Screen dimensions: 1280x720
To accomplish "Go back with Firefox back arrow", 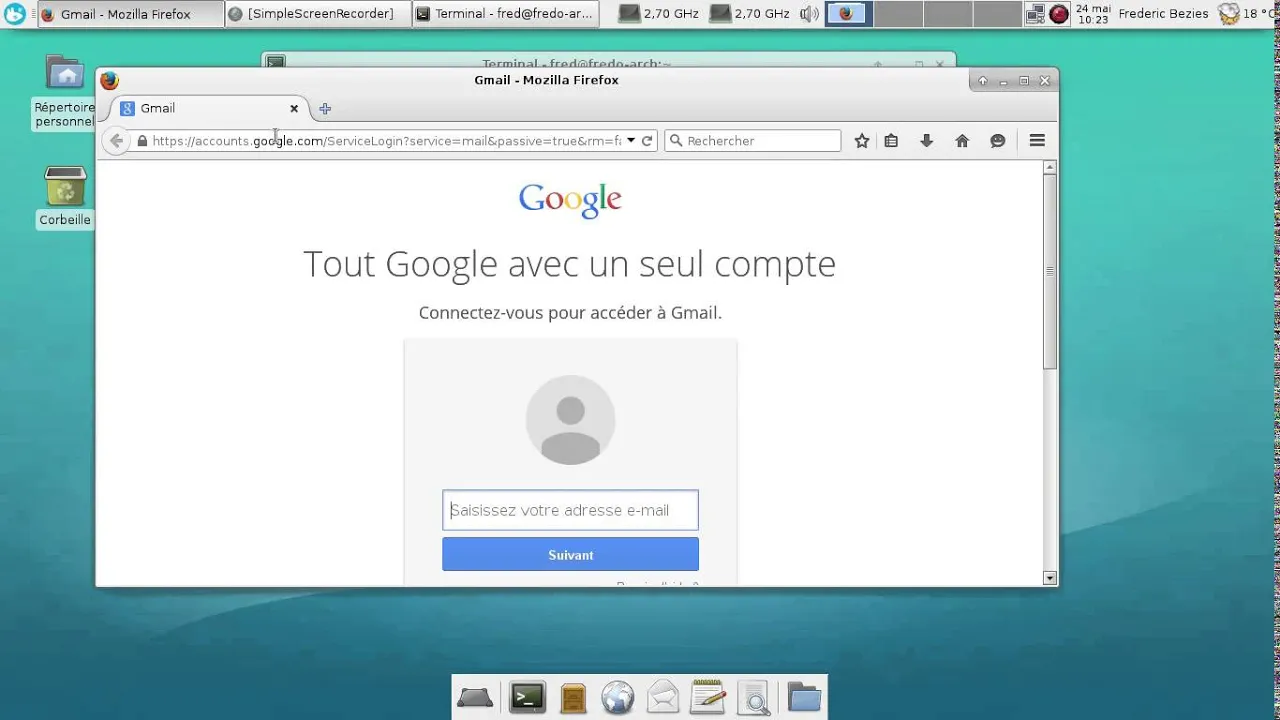I will 117,141.
